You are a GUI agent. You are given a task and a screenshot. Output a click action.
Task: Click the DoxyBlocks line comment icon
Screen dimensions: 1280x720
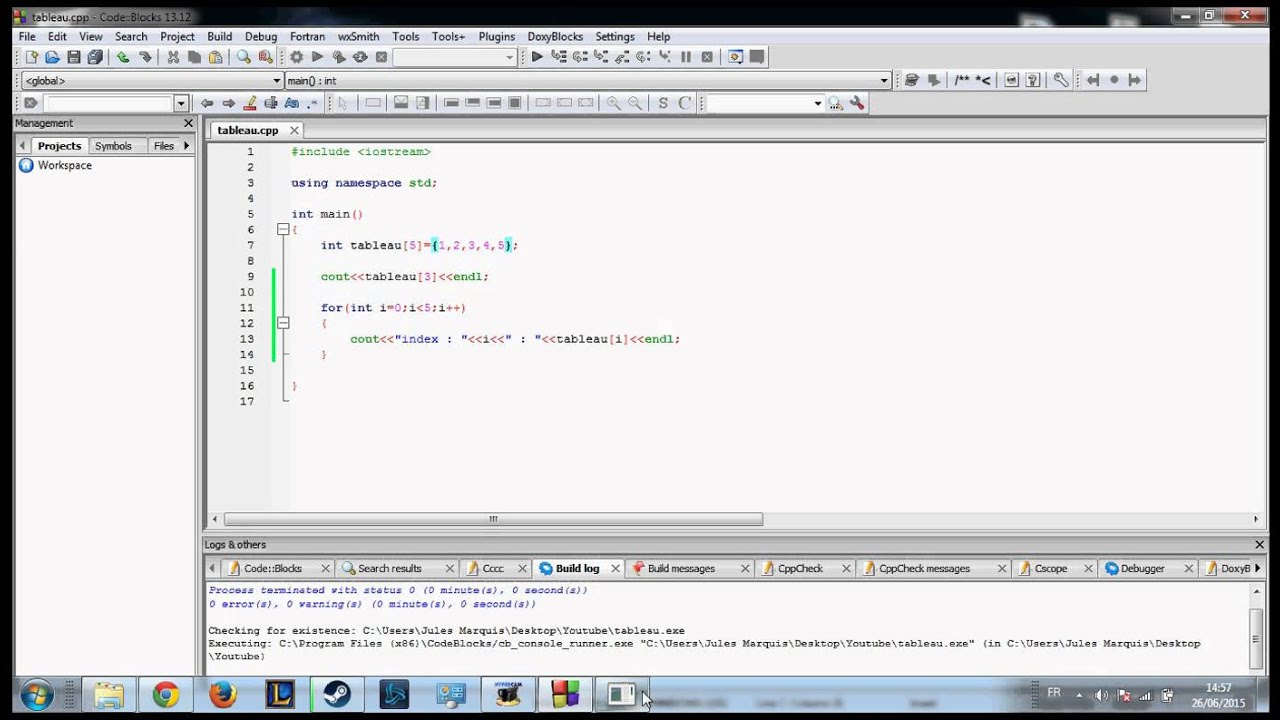983,80
